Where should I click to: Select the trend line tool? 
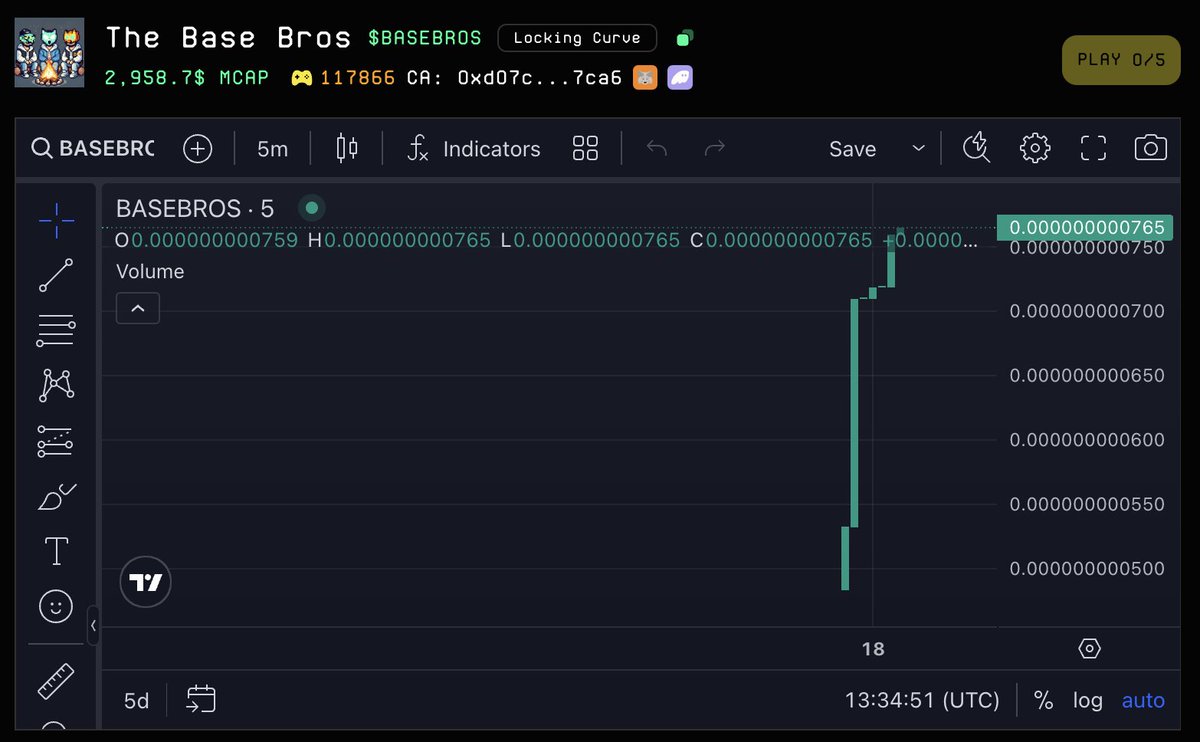56,275
